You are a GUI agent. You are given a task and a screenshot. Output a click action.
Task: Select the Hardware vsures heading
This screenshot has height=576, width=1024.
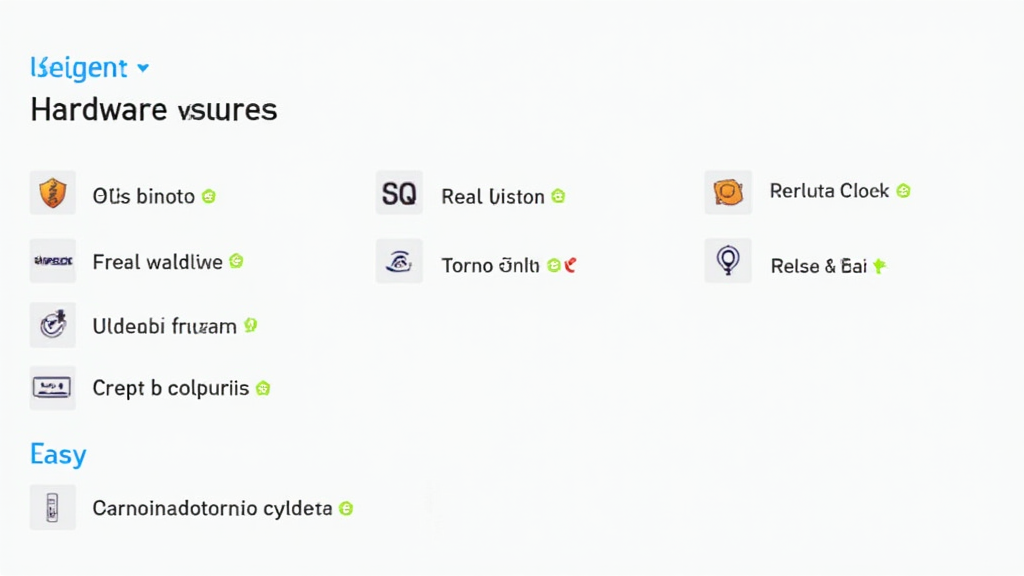(x=153, y=109)
